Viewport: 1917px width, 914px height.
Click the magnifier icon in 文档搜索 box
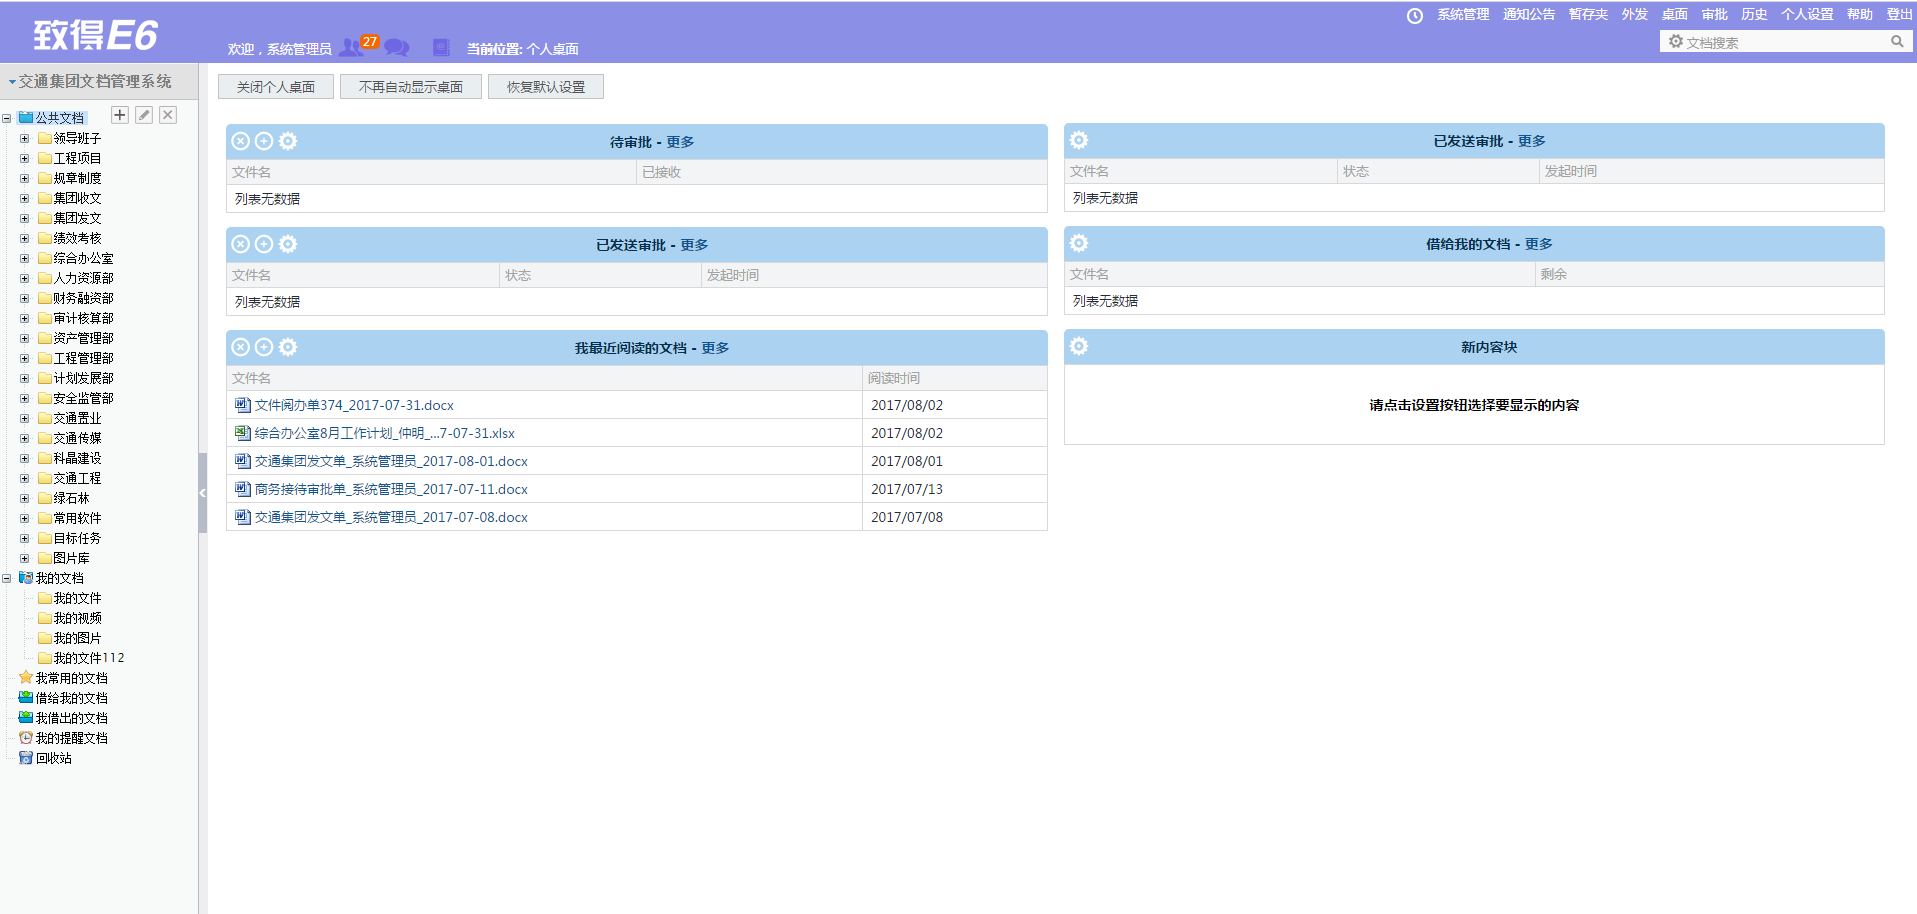[x=1897, y=41]
